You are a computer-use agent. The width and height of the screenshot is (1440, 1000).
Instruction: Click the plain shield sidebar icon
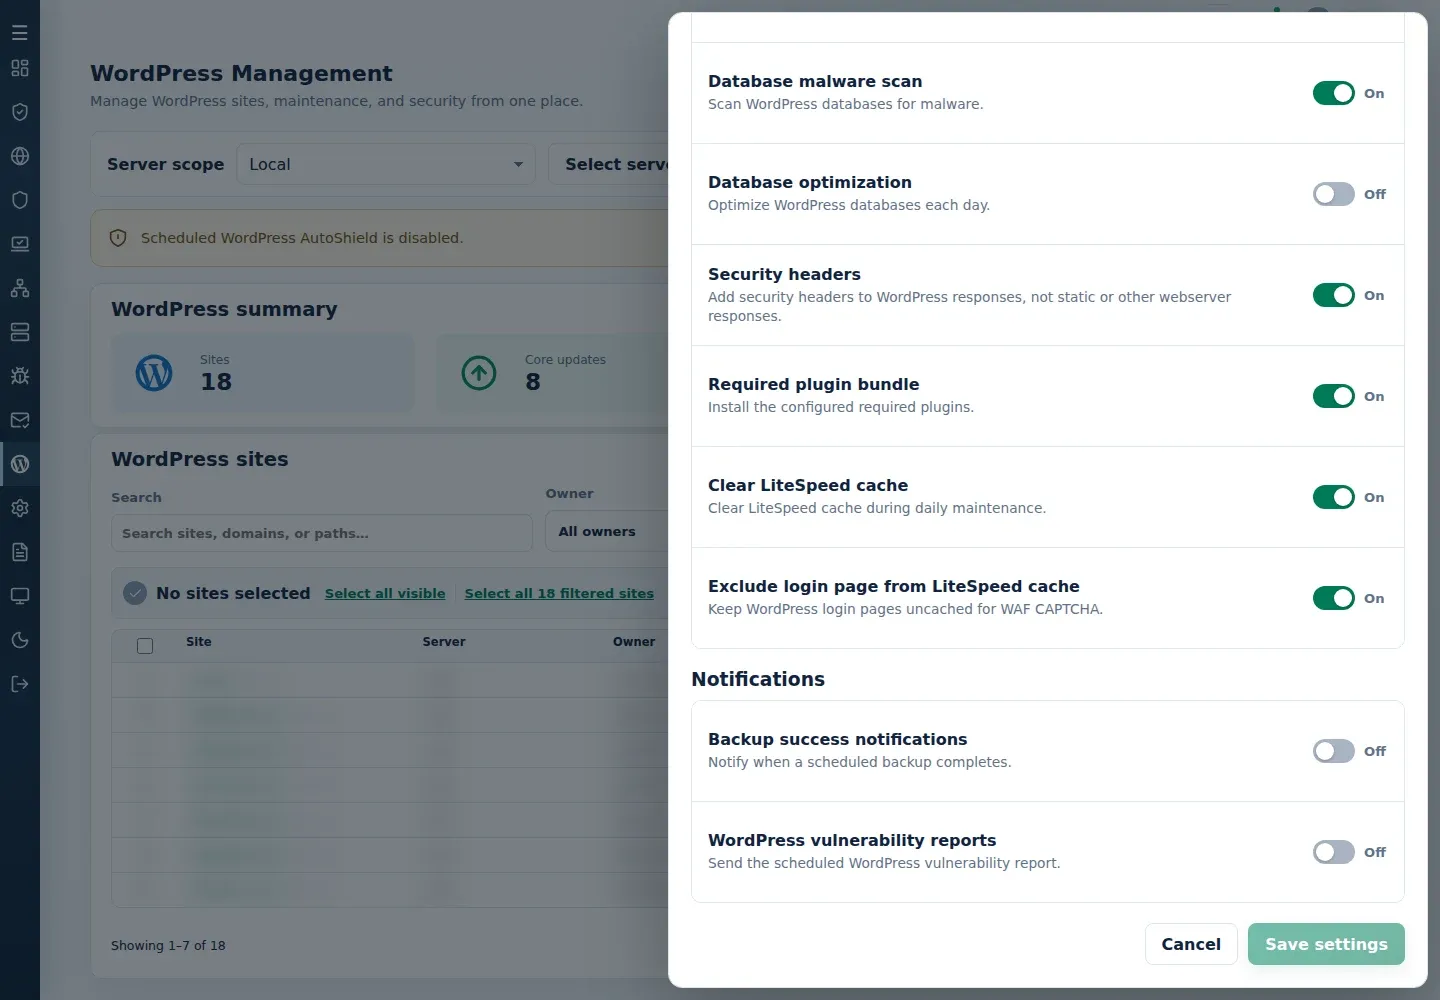(20, 200)
